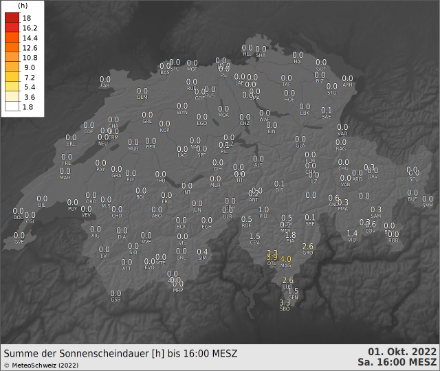Pick the 9.0 amber legend swatch

[x=12, y=66]
